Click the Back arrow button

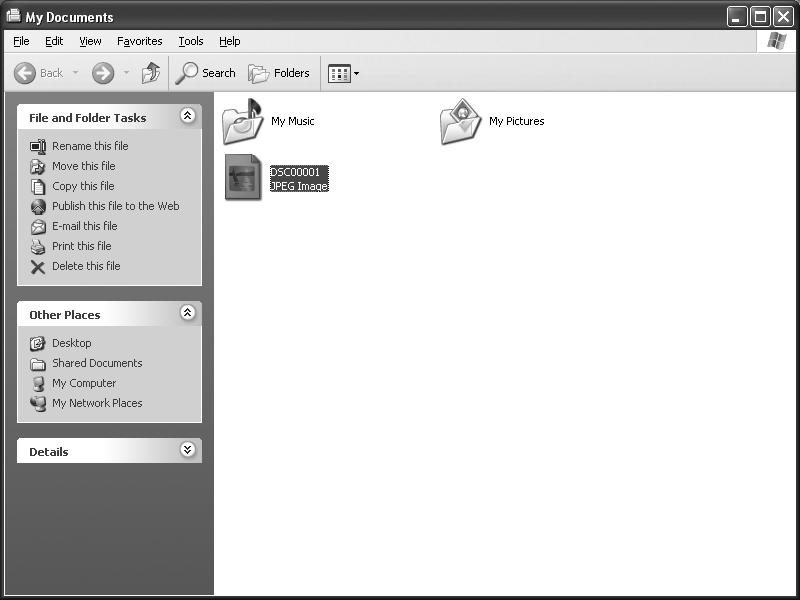click(x=24, y=73)
